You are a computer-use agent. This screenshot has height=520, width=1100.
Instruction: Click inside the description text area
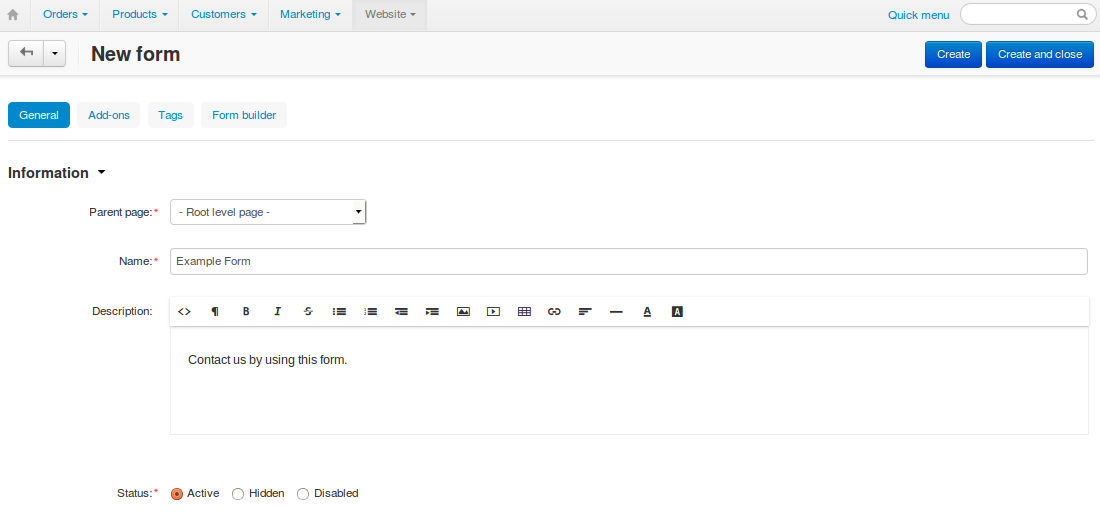pos(629,380)
